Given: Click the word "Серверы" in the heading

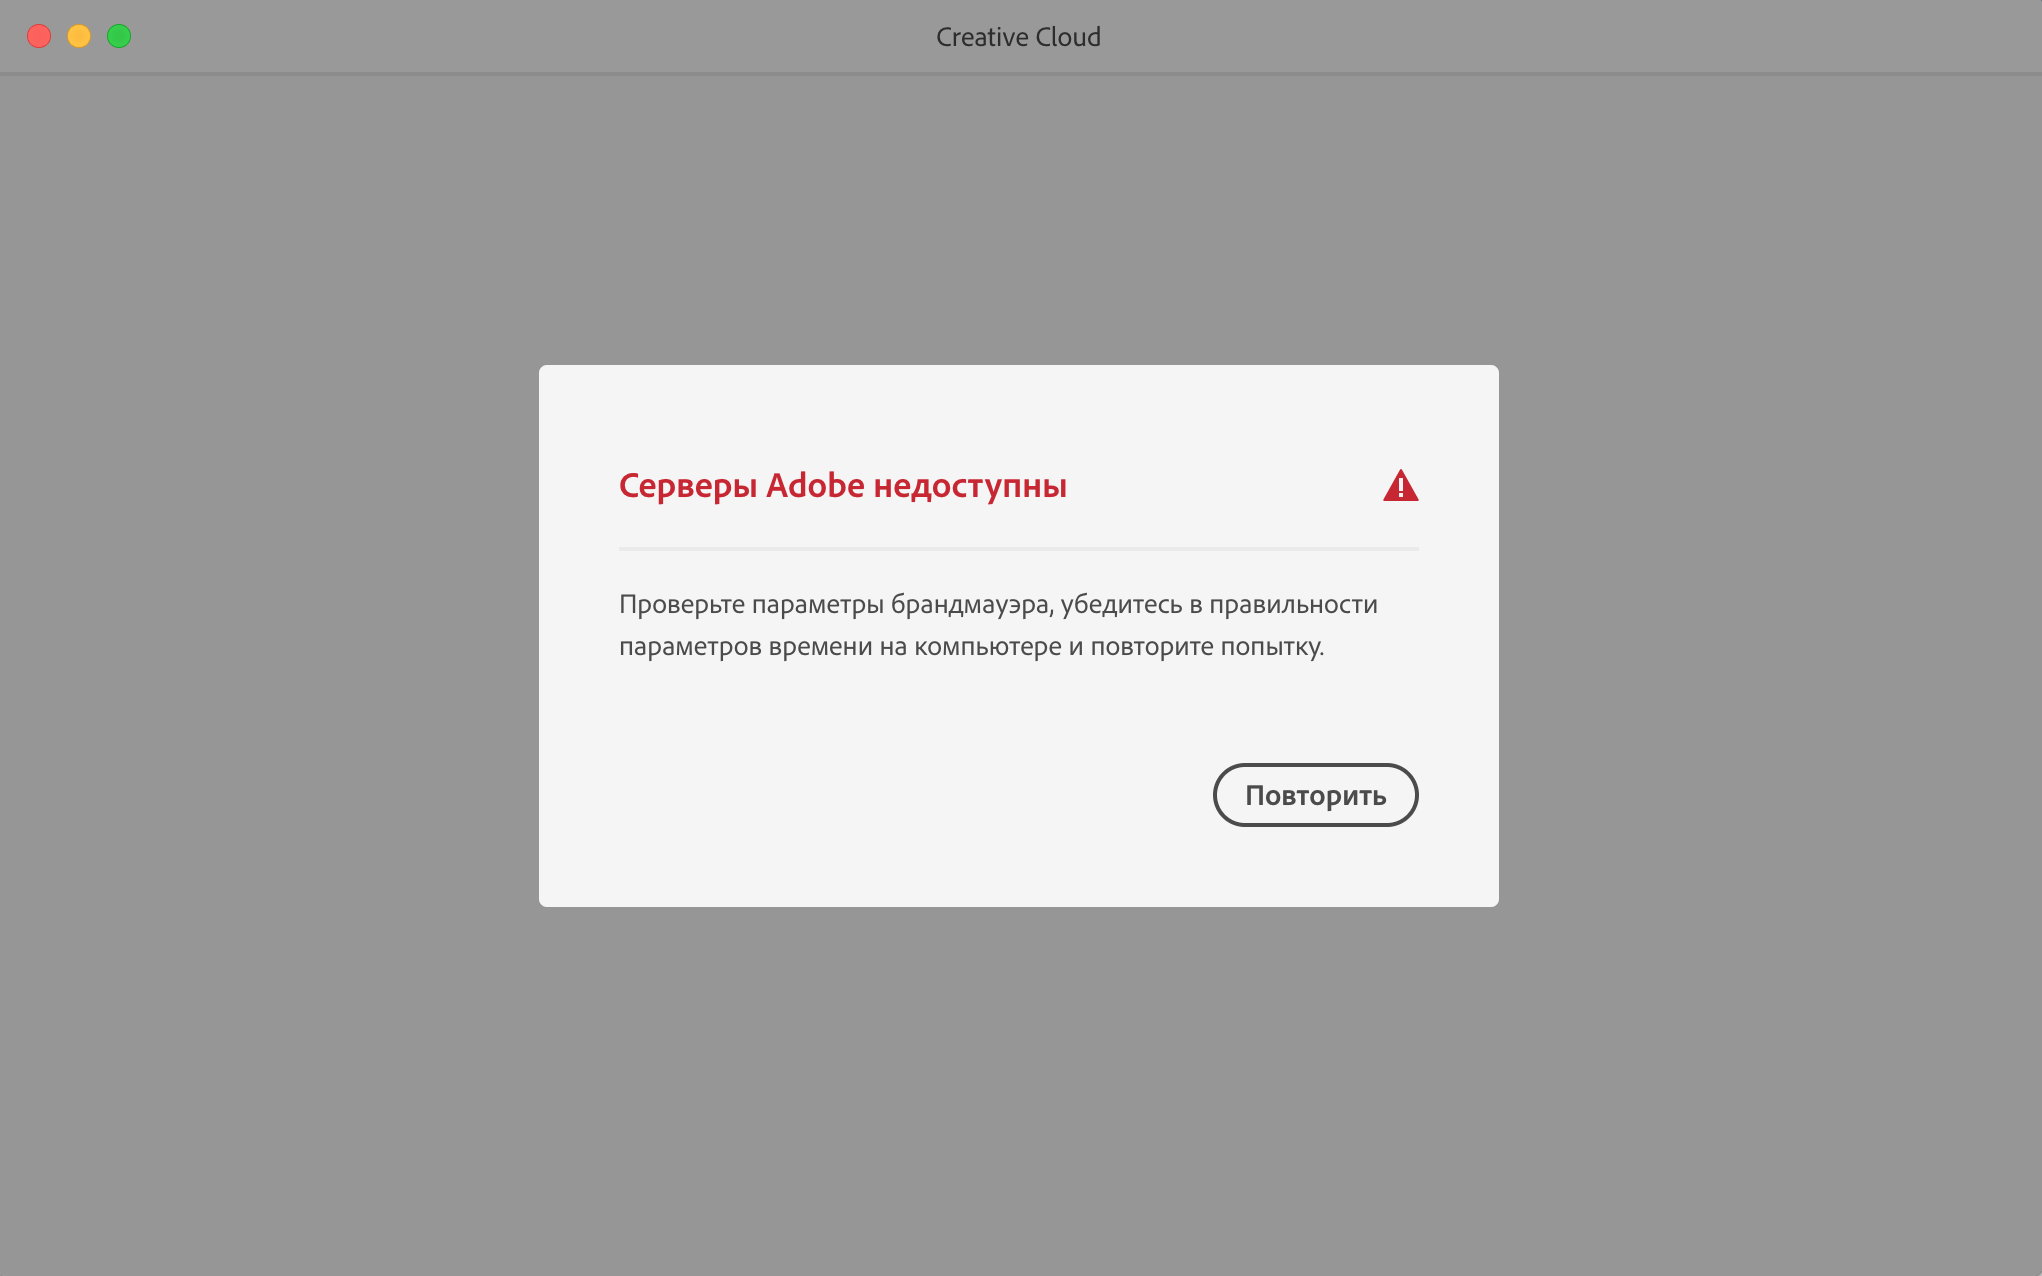Looking at the screenshot, I should coord(688,486).
